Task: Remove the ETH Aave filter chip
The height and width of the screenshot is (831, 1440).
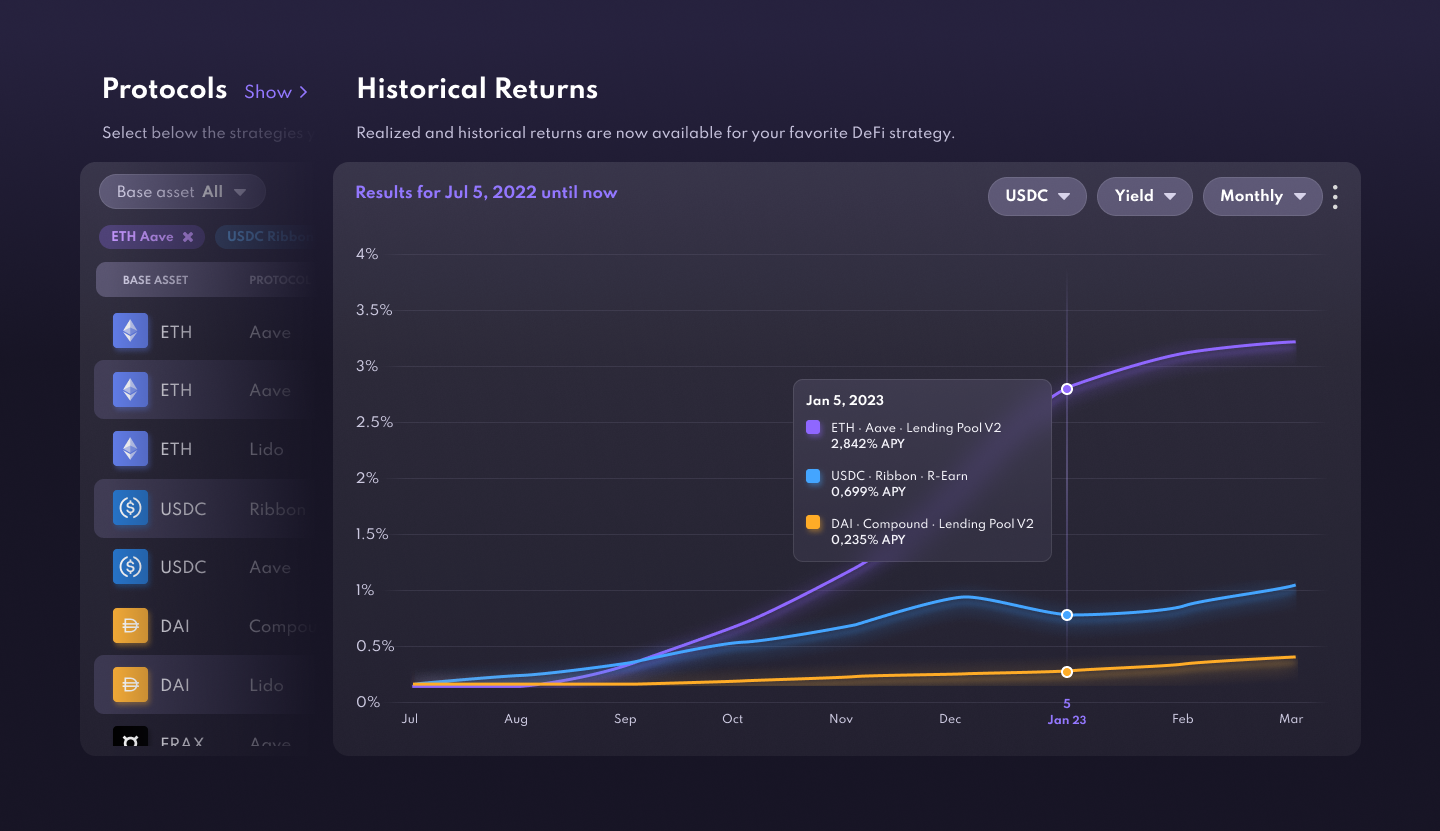Action: click(187, 237)
